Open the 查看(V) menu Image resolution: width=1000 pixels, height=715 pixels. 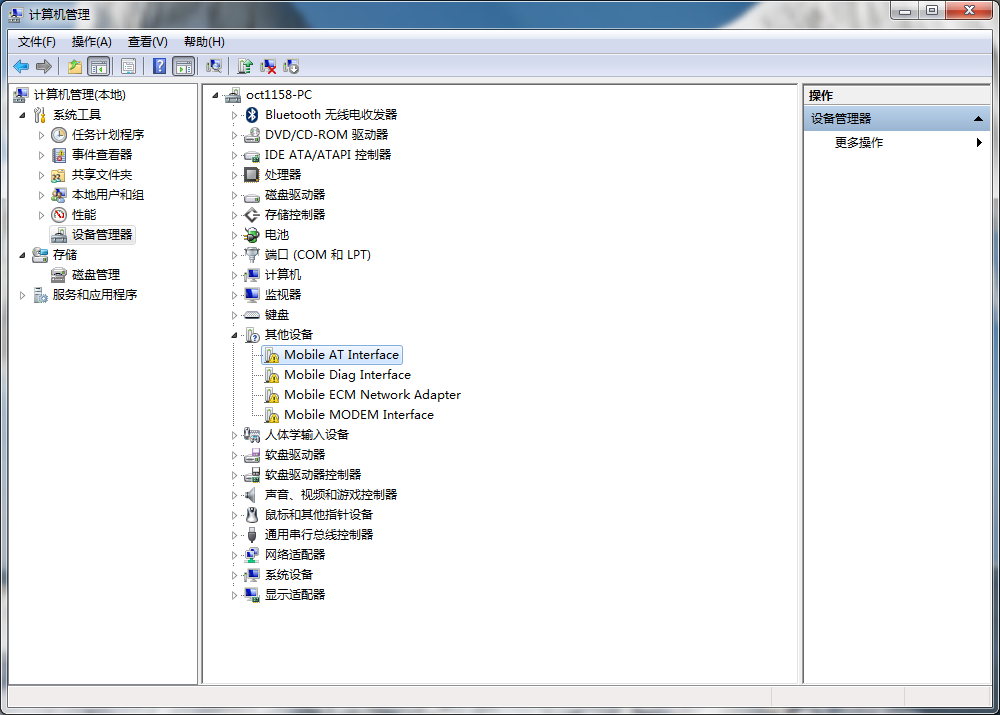click(147, 42)
